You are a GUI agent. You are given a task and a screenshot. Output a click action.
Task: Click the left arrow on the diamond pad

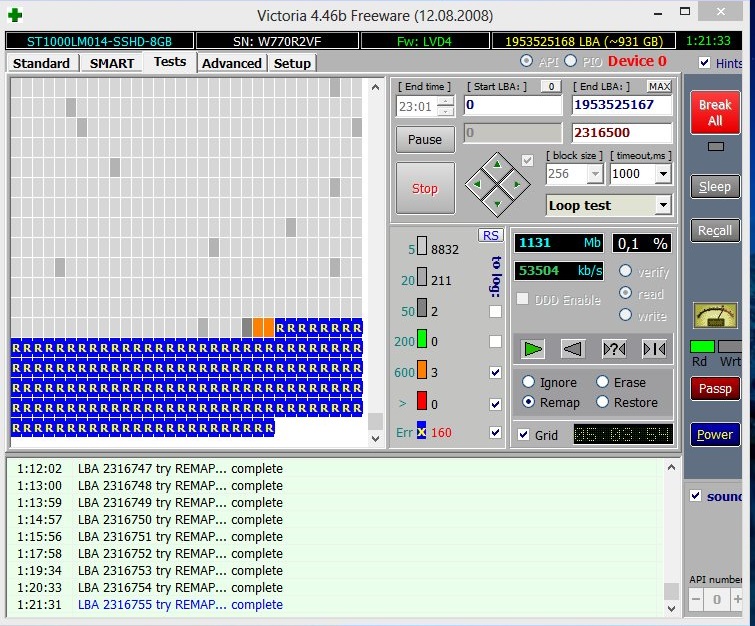[x=478, y=184]
